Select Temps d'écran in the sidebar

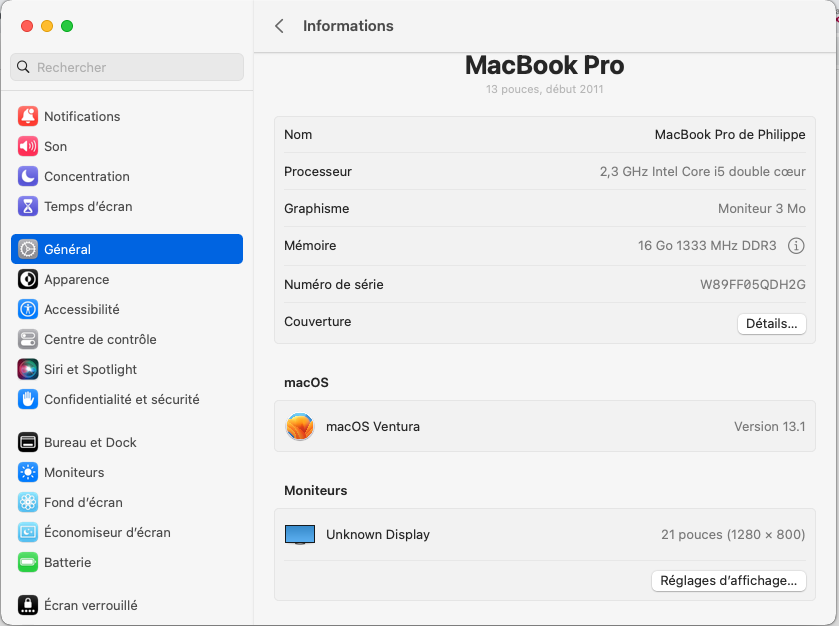127,206
